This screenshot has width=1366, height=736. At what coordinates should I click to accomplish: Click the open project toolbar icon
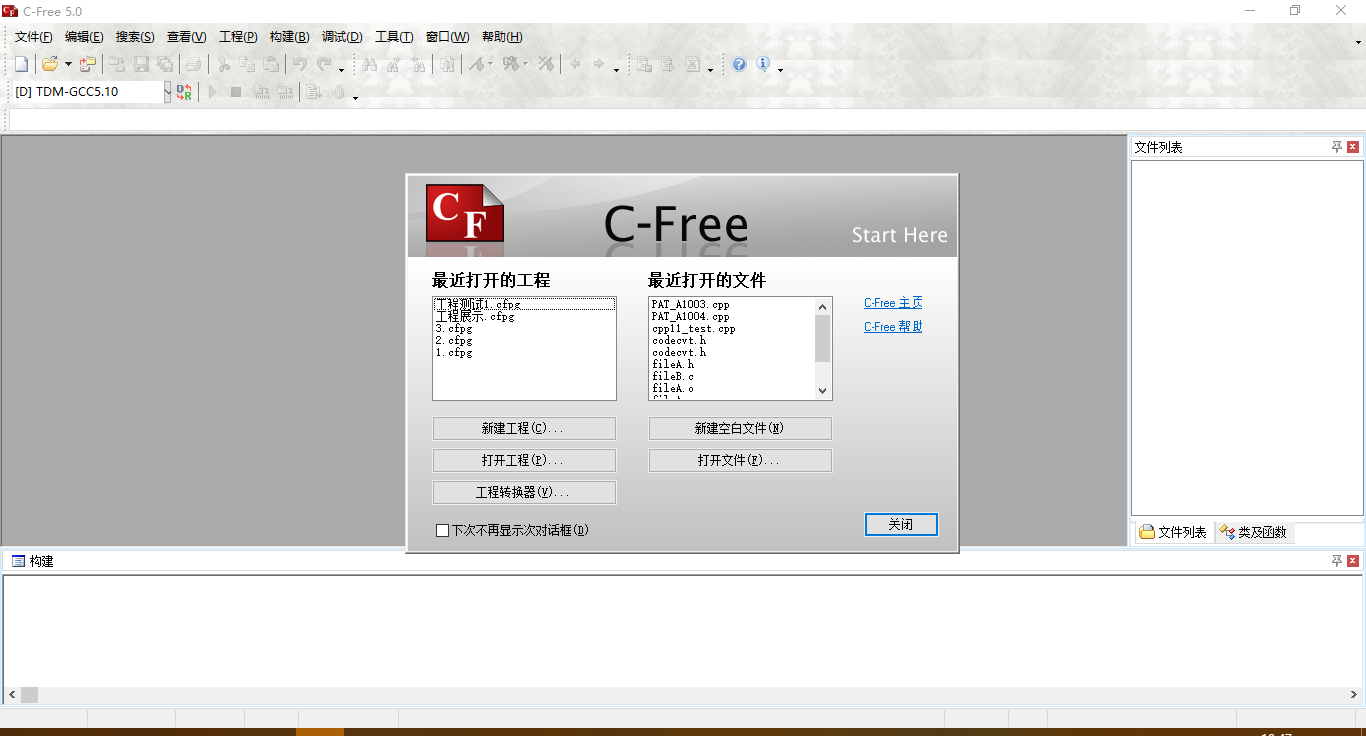click(x=88, y=64)
